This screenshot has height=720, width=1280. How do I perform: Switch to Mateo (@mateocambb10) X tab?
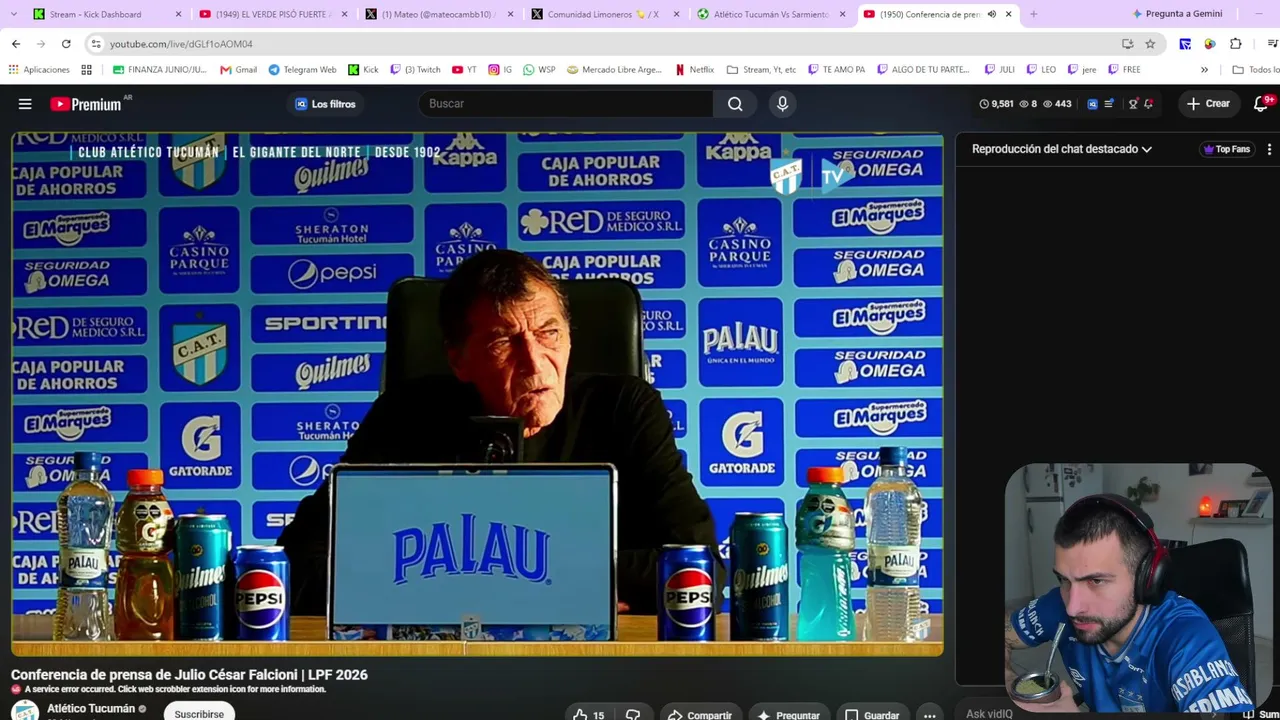(438, 14)
